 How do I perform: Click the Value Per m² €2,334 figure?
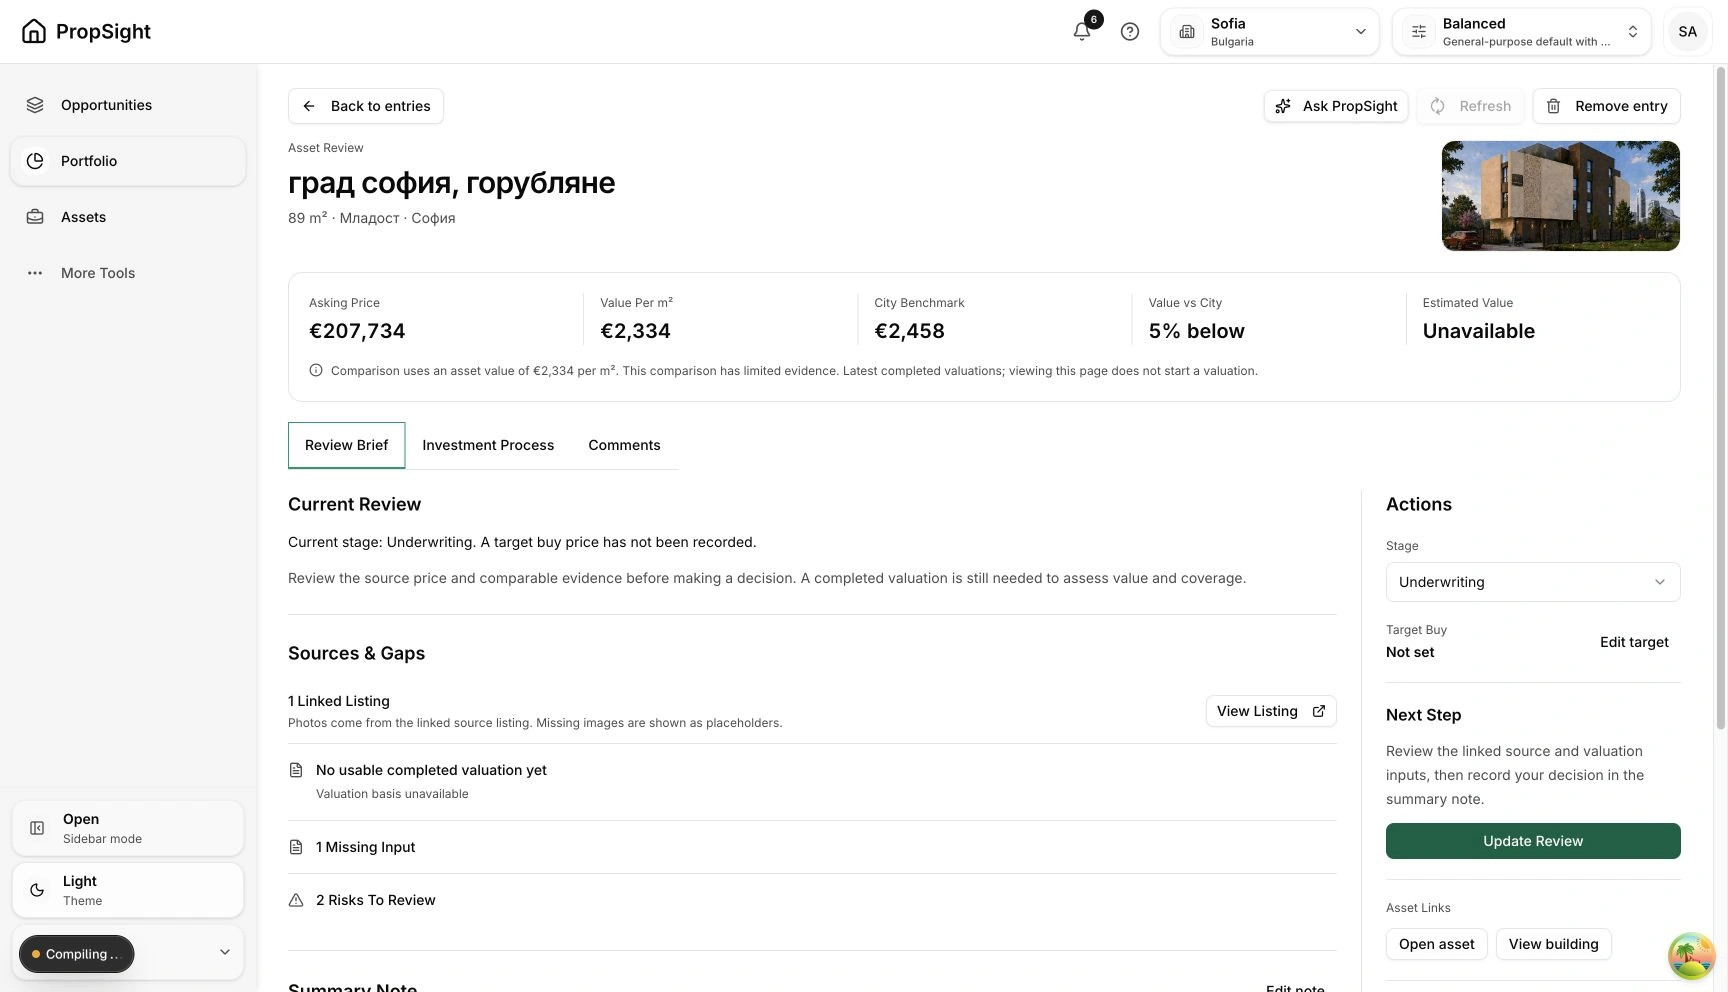coord(635,331)
